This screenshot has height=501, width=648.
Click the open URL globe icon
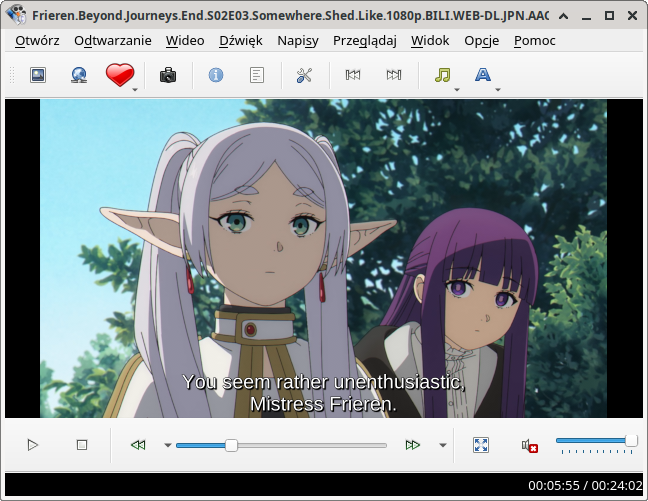pyautogui.click(x=79, y=75)
